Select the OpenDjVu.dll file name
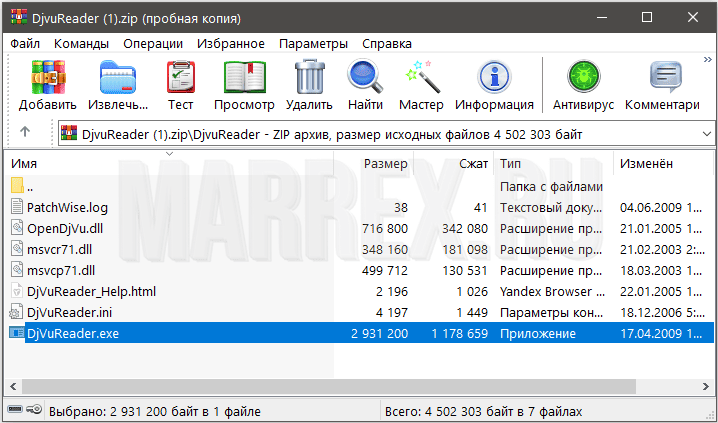The width and height of the screenshot is (718, 423). tap(65, 228)
